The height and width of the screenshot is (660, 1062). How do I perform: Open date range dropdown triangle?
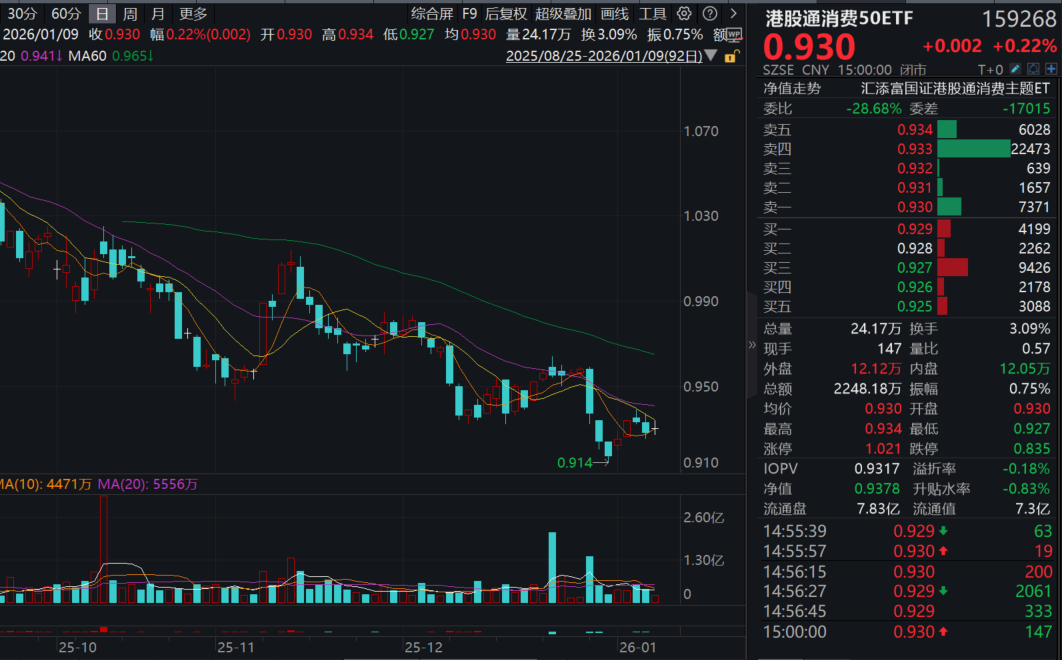(x=710, y=56)
